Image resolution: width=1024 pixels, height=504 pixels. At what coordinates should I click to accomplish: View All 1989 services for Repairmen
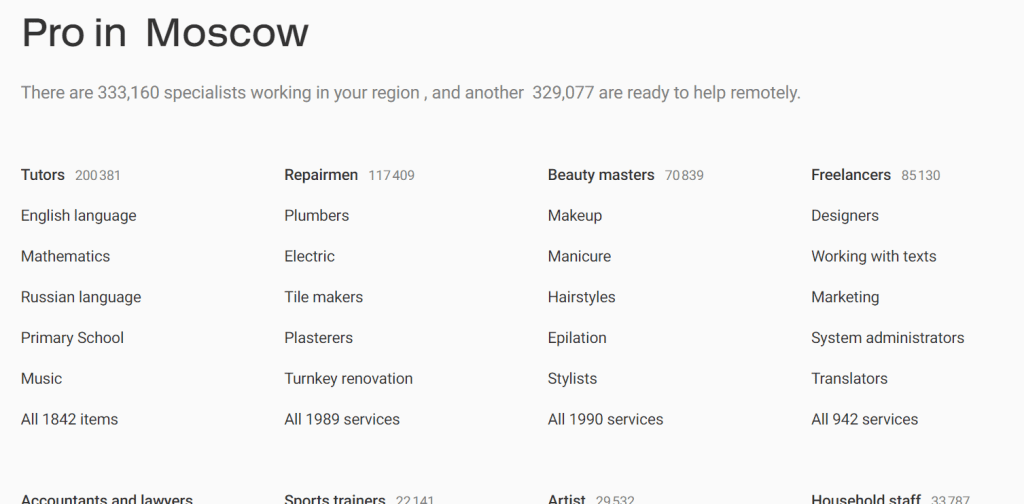click(341, 420)
